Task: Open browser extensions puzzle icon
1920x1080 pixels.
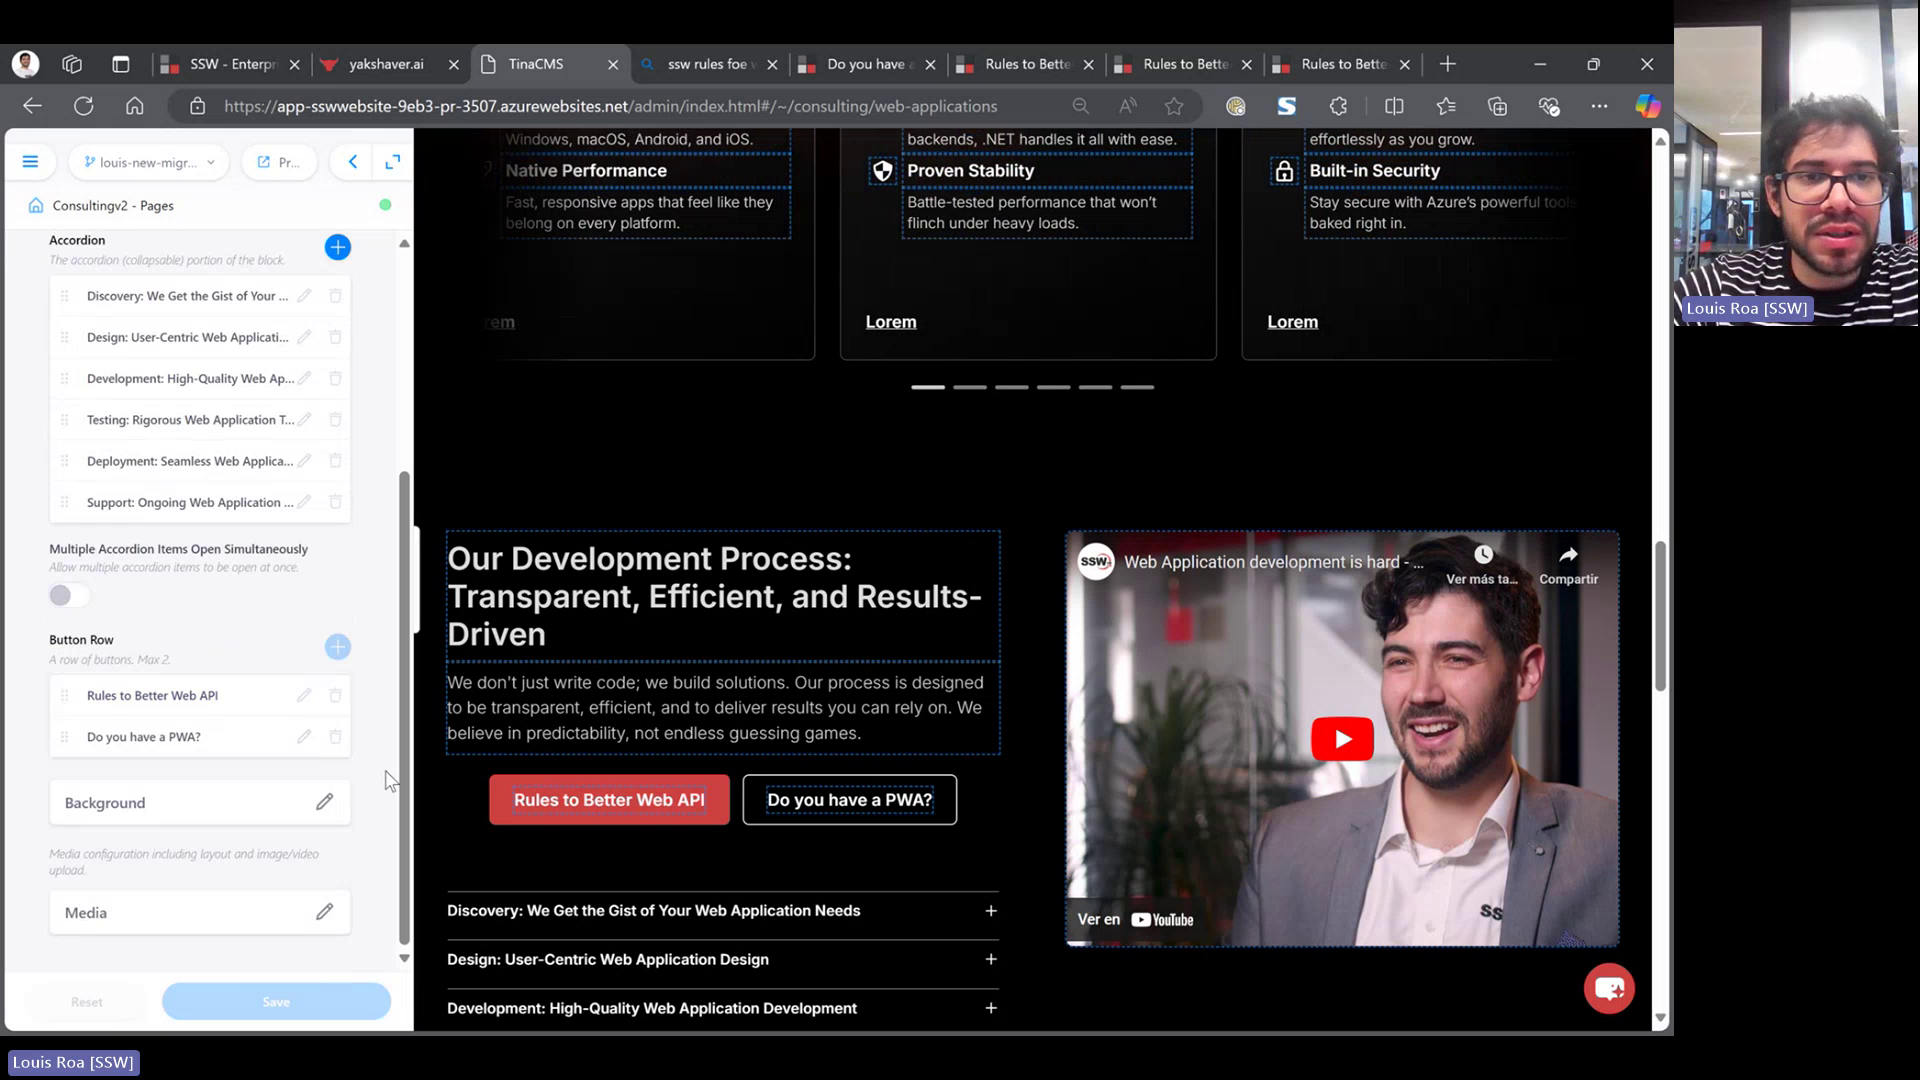Action: [1339, 106]
